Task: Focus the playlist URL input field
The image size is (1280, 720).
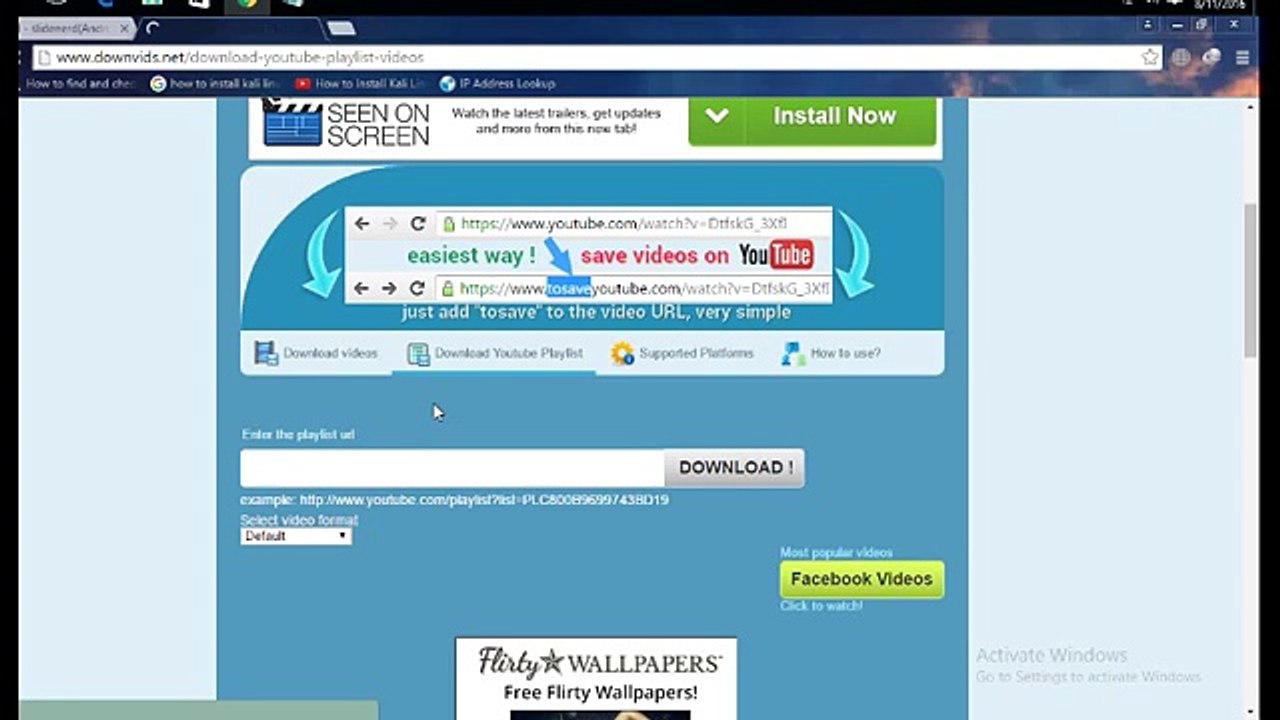Action: tap(452, 468)
